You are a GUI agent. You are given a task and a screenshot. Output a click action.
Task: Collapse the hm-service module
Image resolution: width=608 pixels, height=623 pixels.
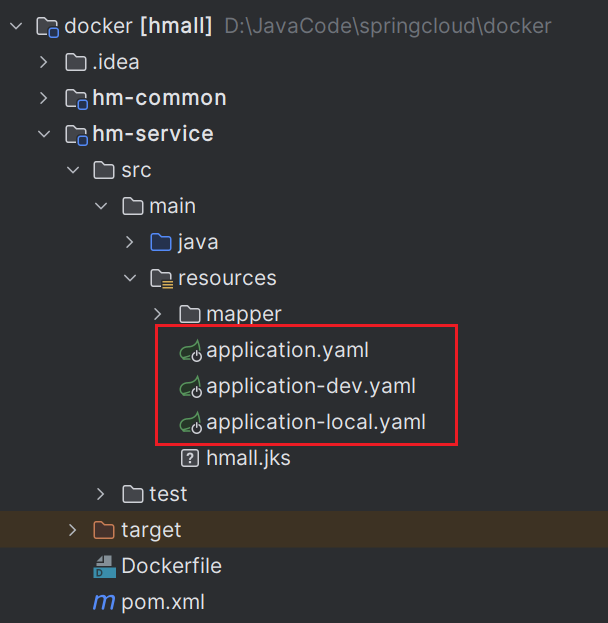click(x=43, y=134)
